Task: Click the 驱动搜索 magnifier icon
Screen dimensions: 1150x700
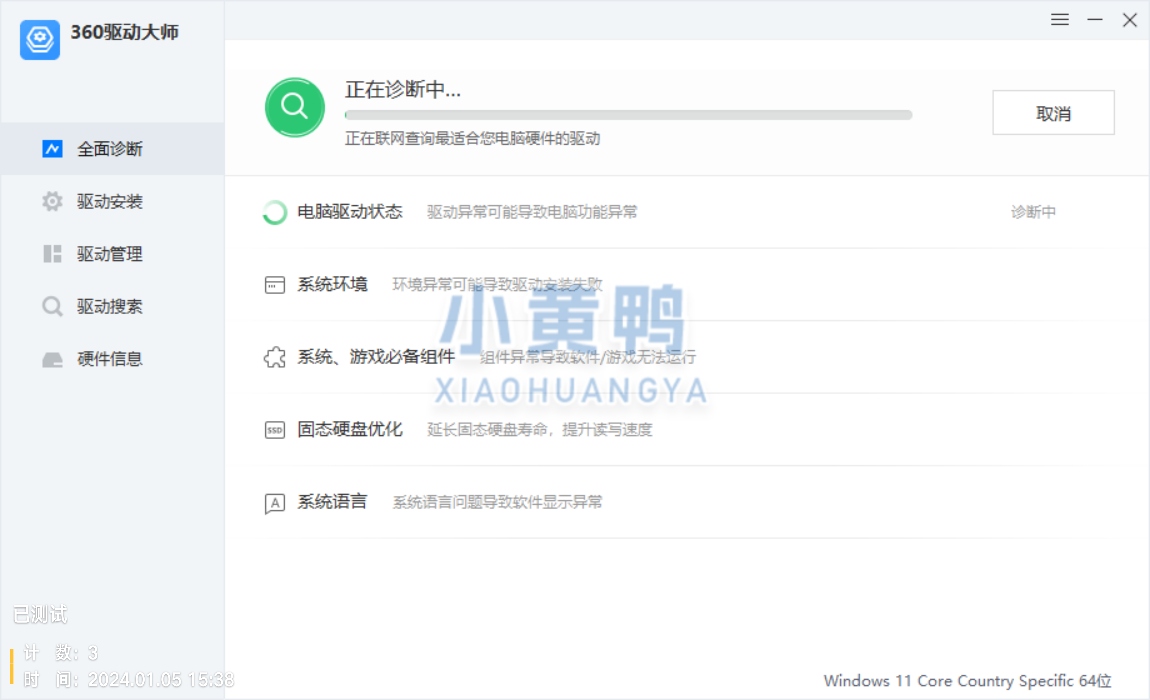Action: [52, 306]
